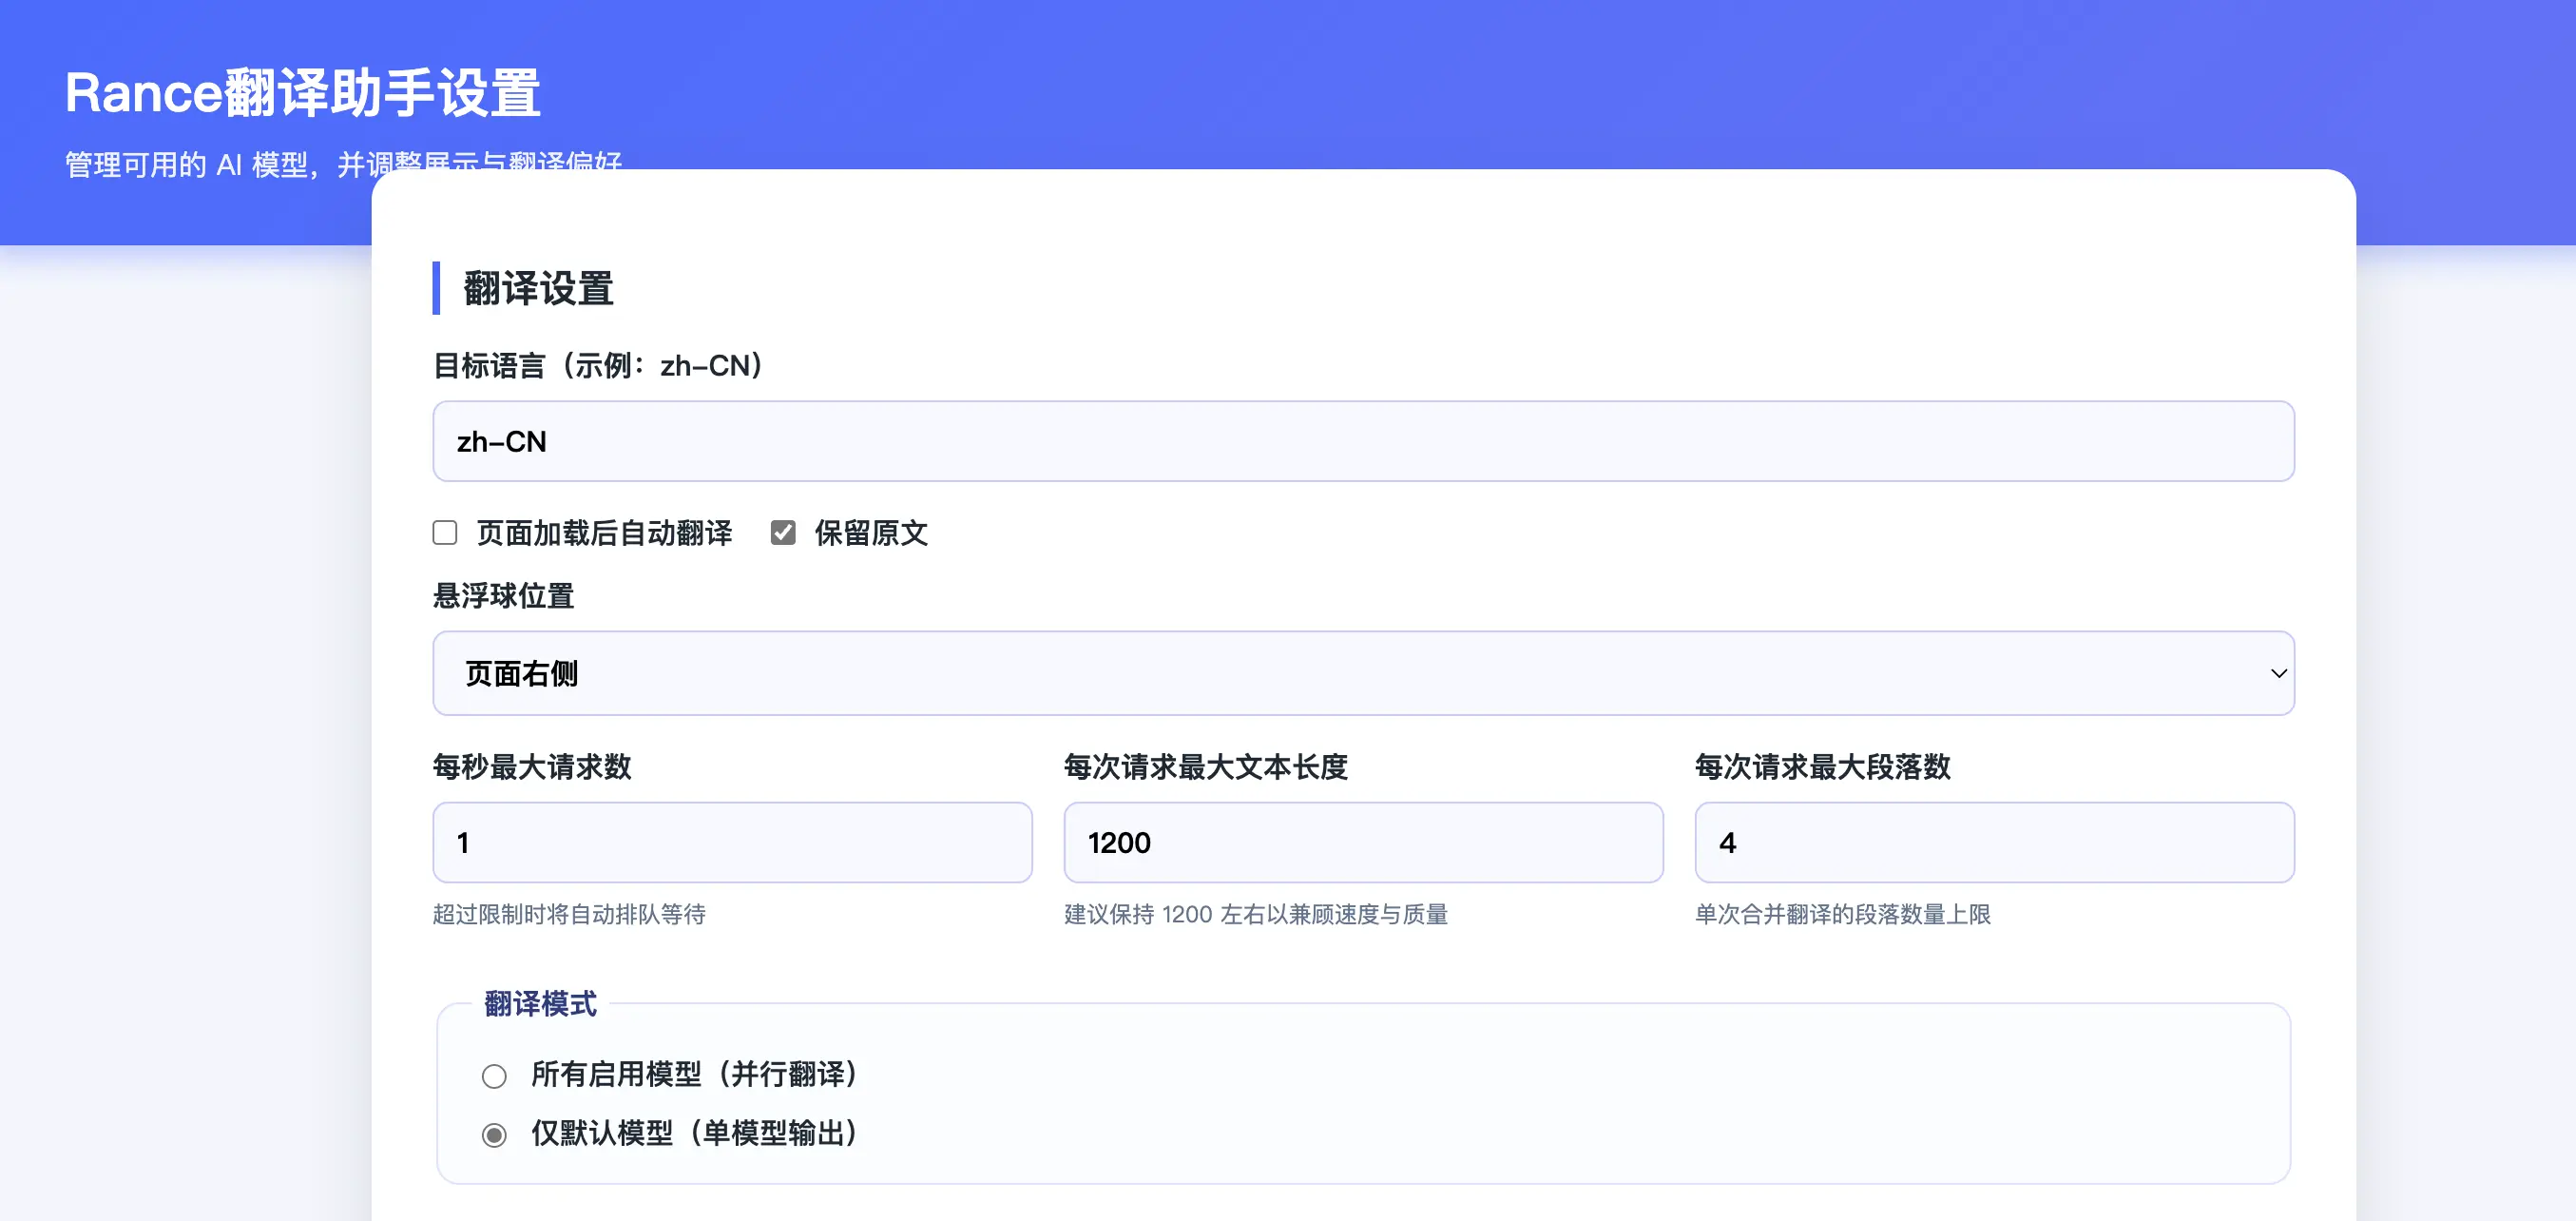Screen dimensions: 2576x1221
Task: Click the 悬浮球位置 field label
Action: point(503,596)
